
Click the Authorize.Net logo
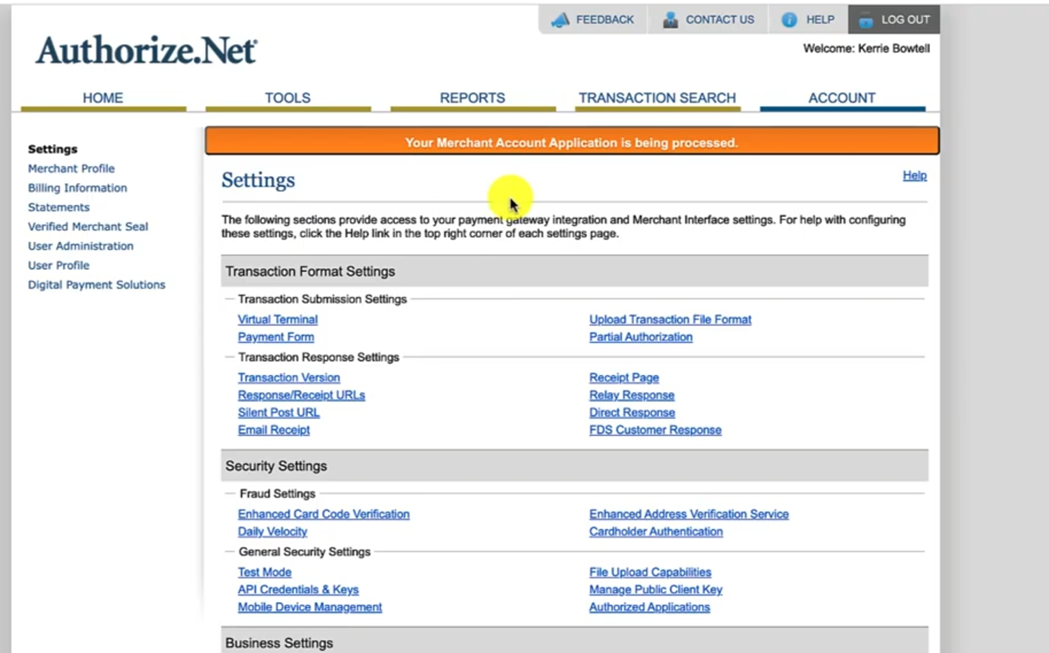point(145,52)
